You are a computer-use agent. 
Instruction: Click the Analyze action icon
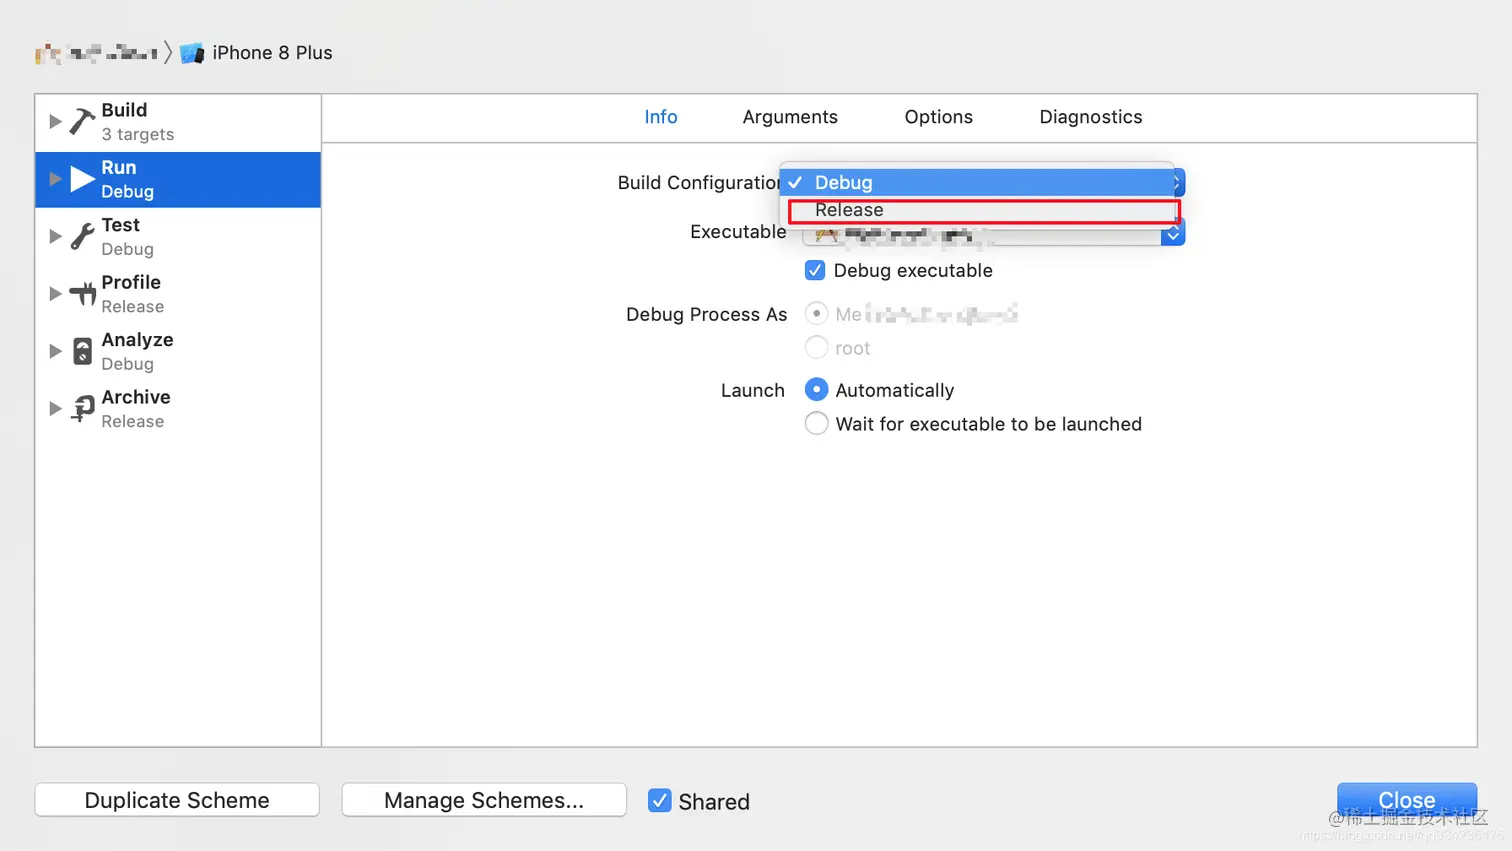tap(82, 351)
